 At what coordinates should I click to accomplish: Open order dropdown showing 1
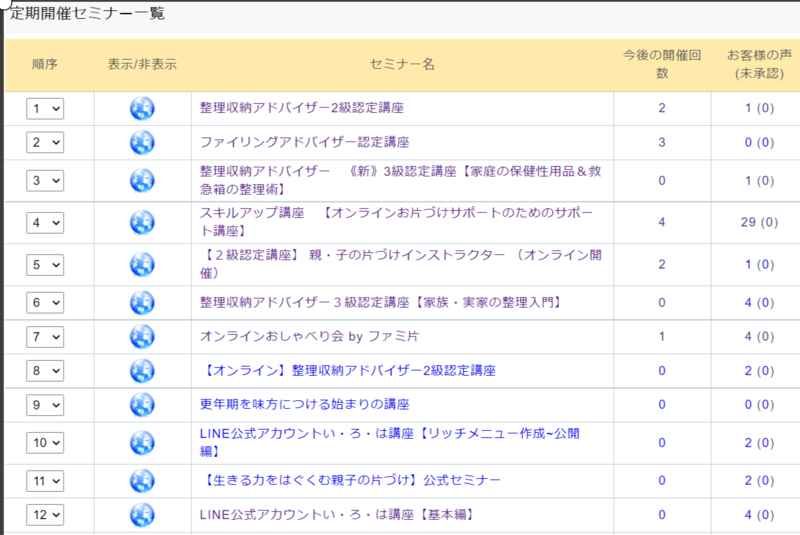pos(45,108)
